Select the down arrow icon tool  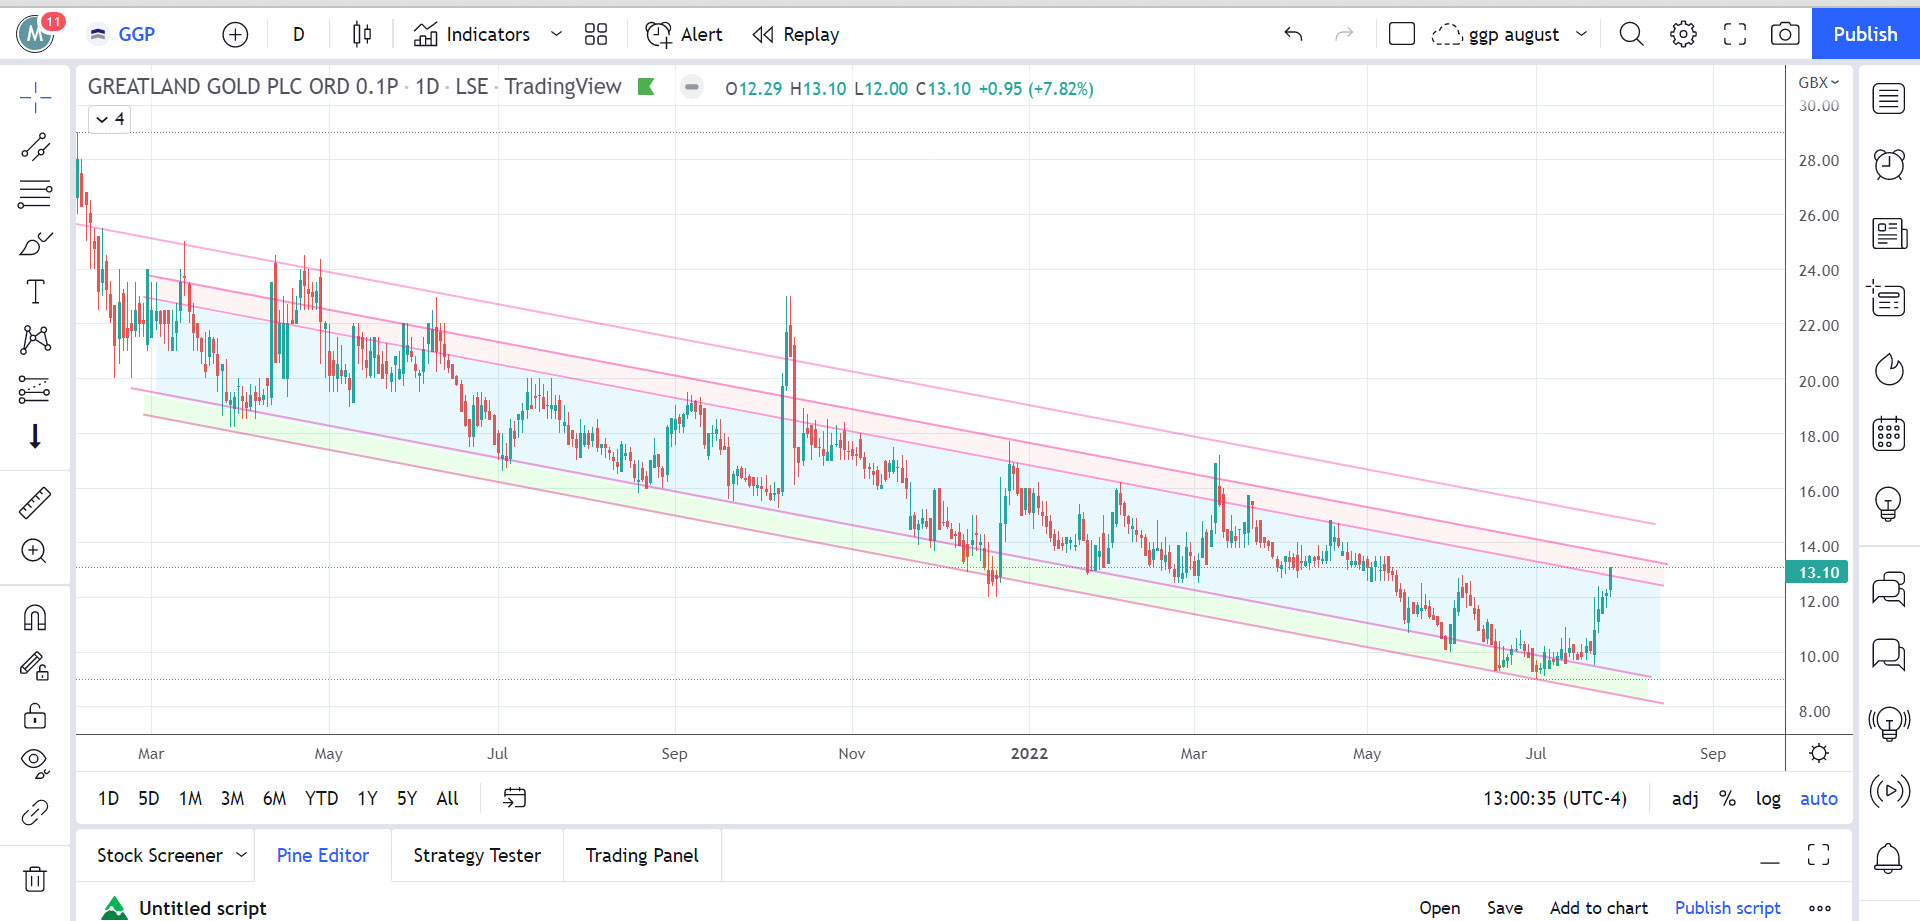point(35,437)
